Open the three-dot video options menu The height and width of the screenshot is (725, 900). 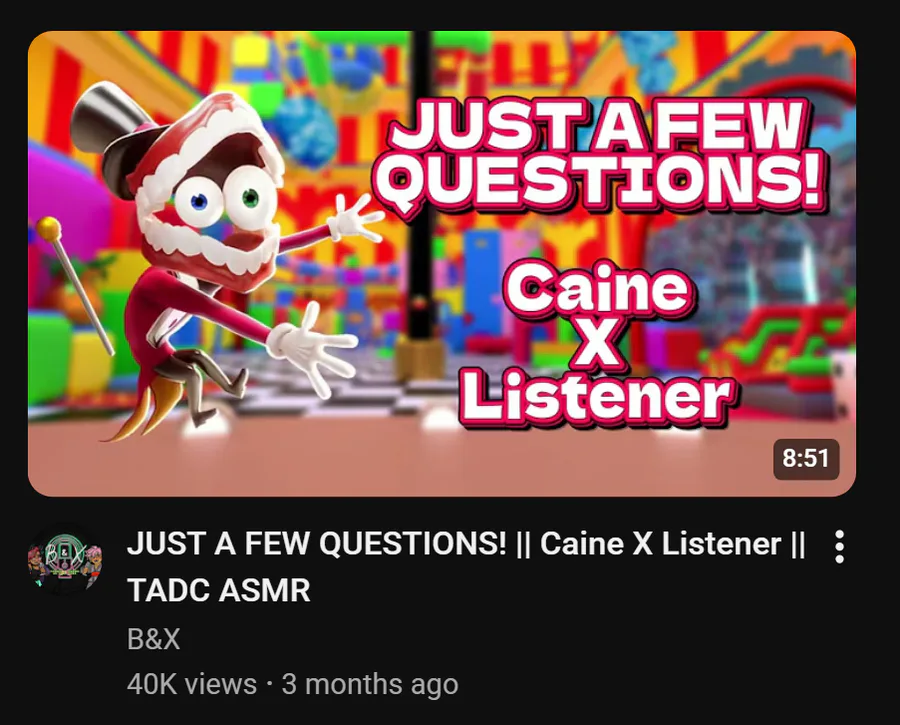pos(839,546)
